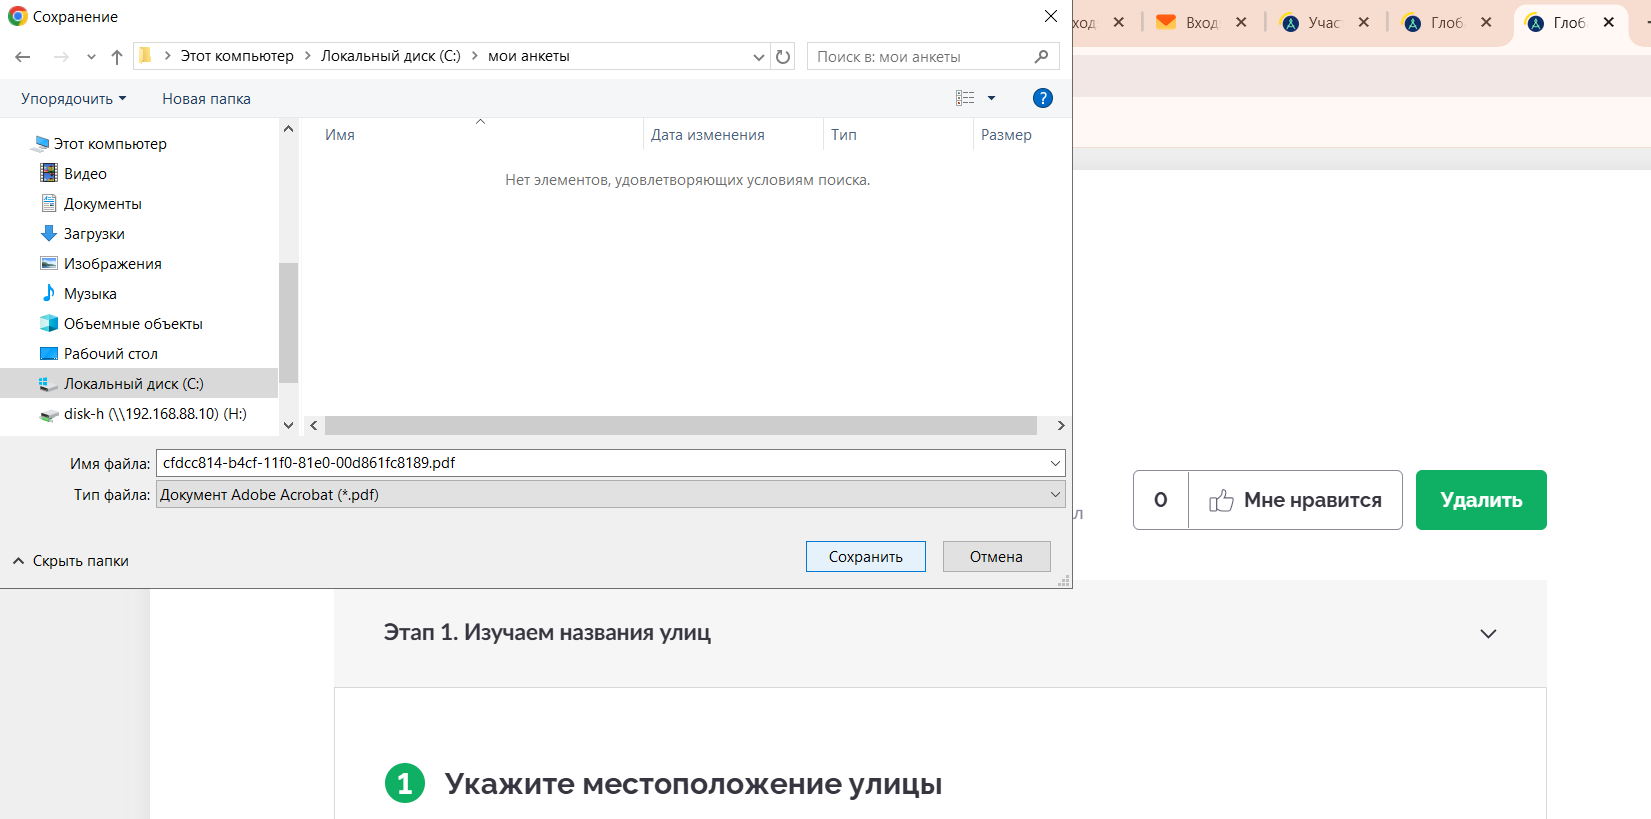
Task: Click the thumbs-up Мне нравится button
Action: pyautogui.click(x=1295, y=500)
